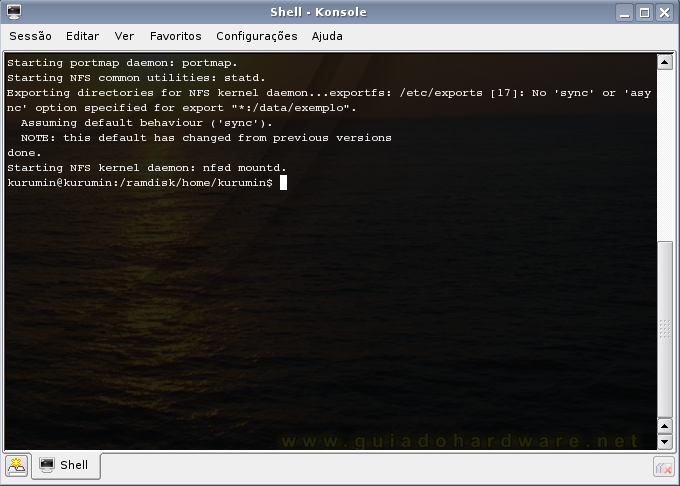Open the Sessão menu

[30, 36]
